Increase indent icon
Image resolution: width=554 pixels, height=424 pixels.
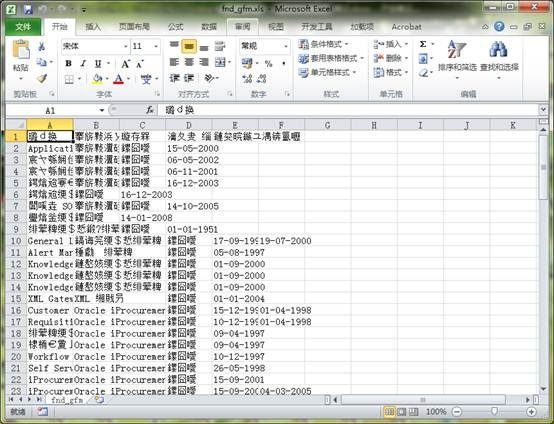click(189, 78)
